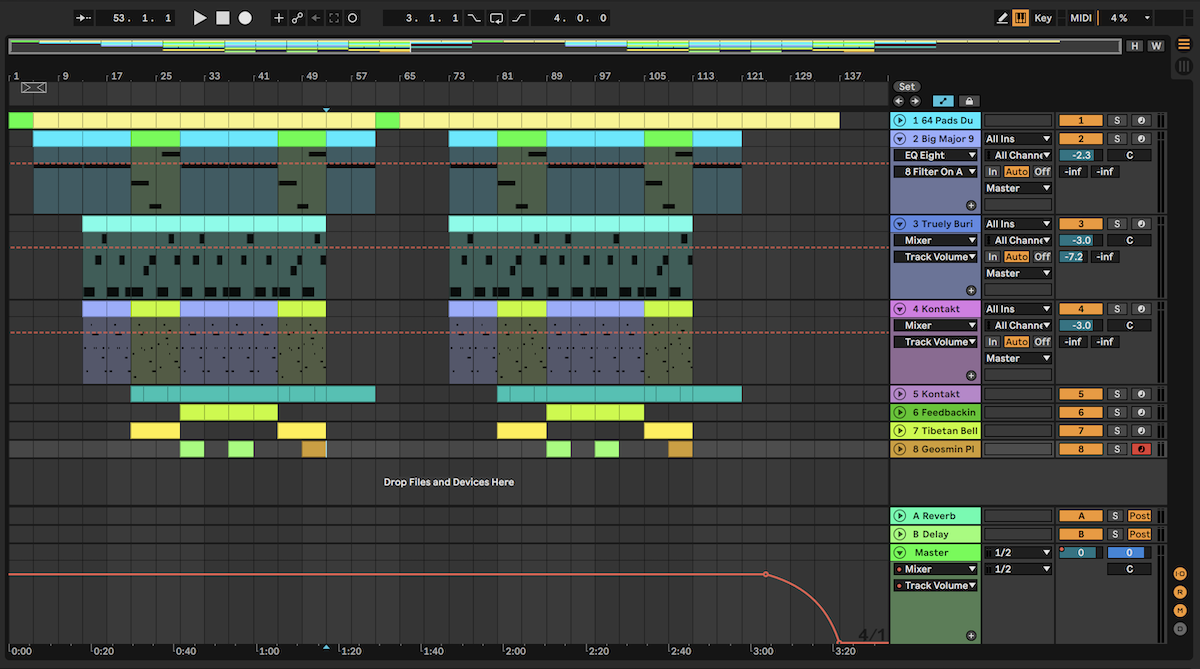The width and height of the screenshot is (1200, 669).
Task: Open Track Volume chooser on Truely Buri track
Action: [x=935, y=257]
